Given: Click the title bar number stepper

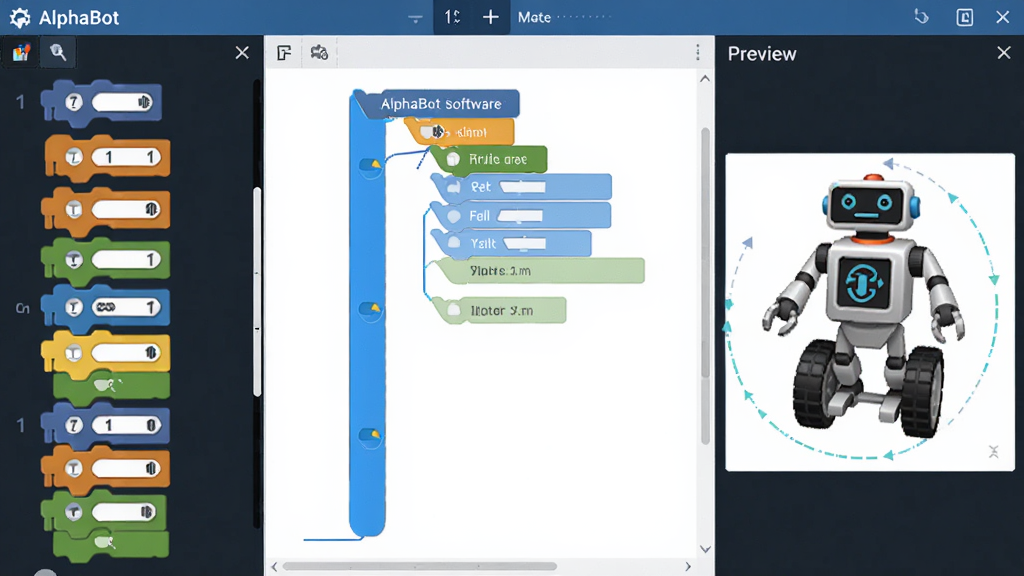Looking at the screenshot, I should tap(453, 17).
